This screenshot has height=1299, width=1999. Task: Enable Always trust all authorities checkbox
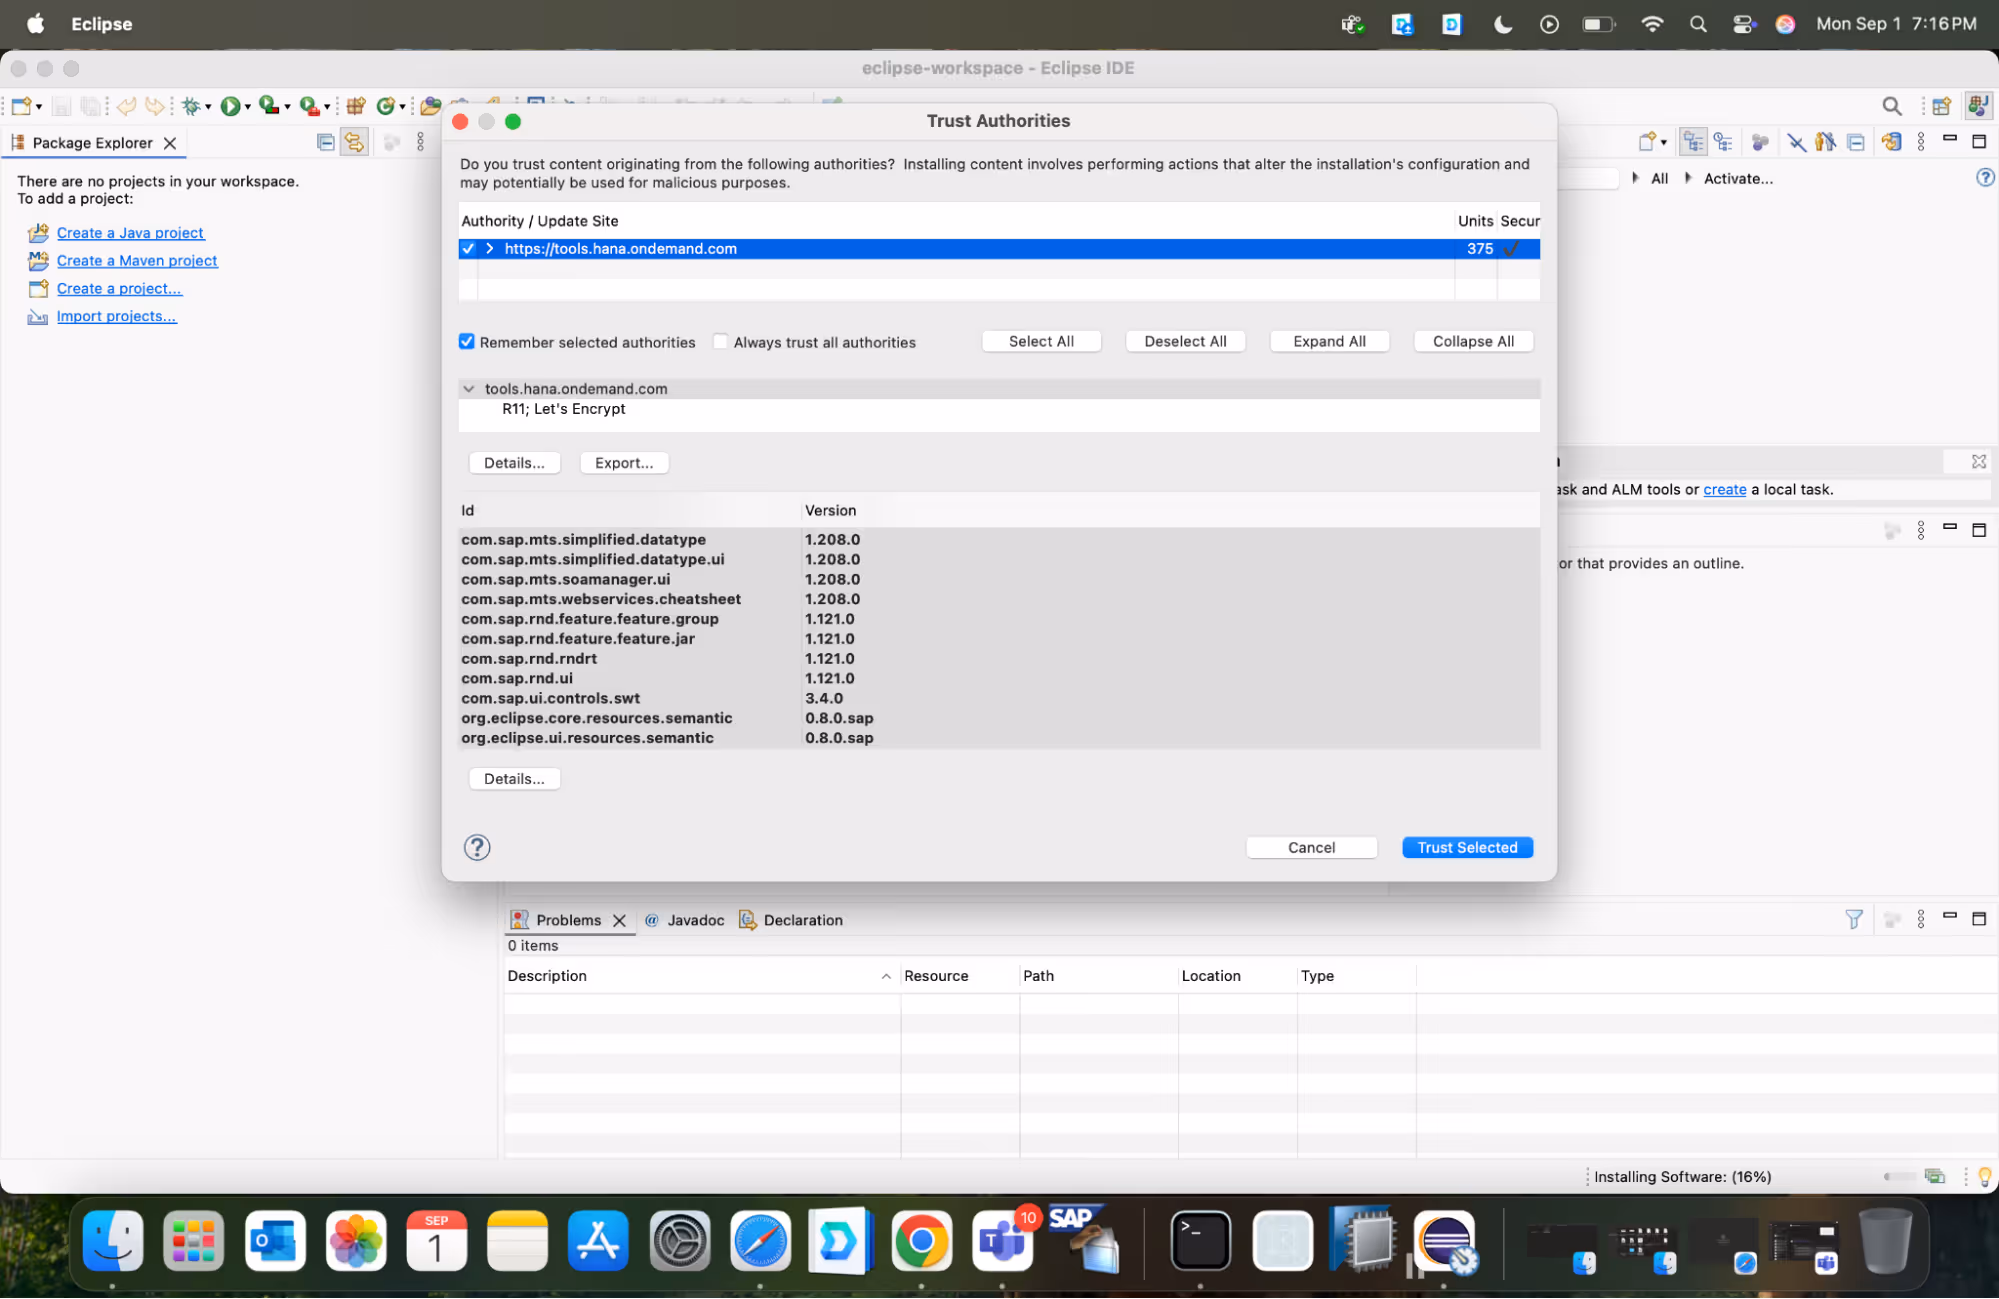pos(720,342)
